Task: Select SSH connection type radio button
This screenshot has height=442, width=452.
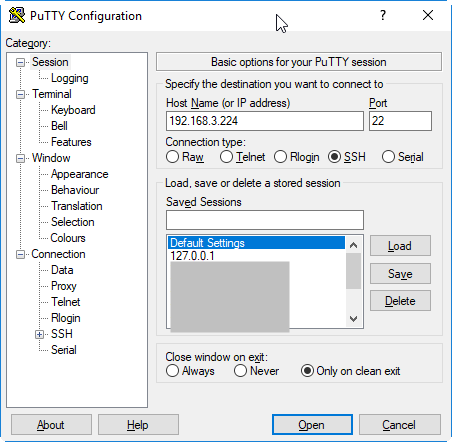Action: click(334, 157)
